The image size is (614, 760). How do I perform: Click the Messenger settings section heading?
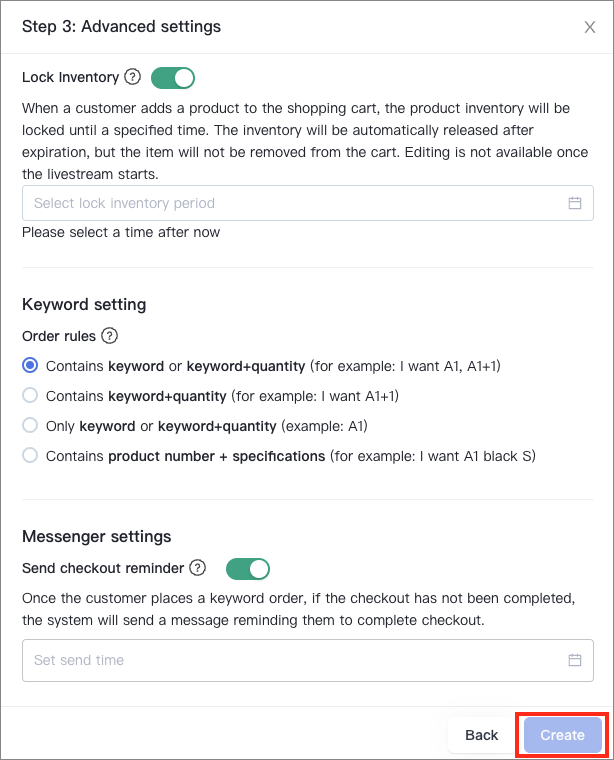[x=97, y=537]
